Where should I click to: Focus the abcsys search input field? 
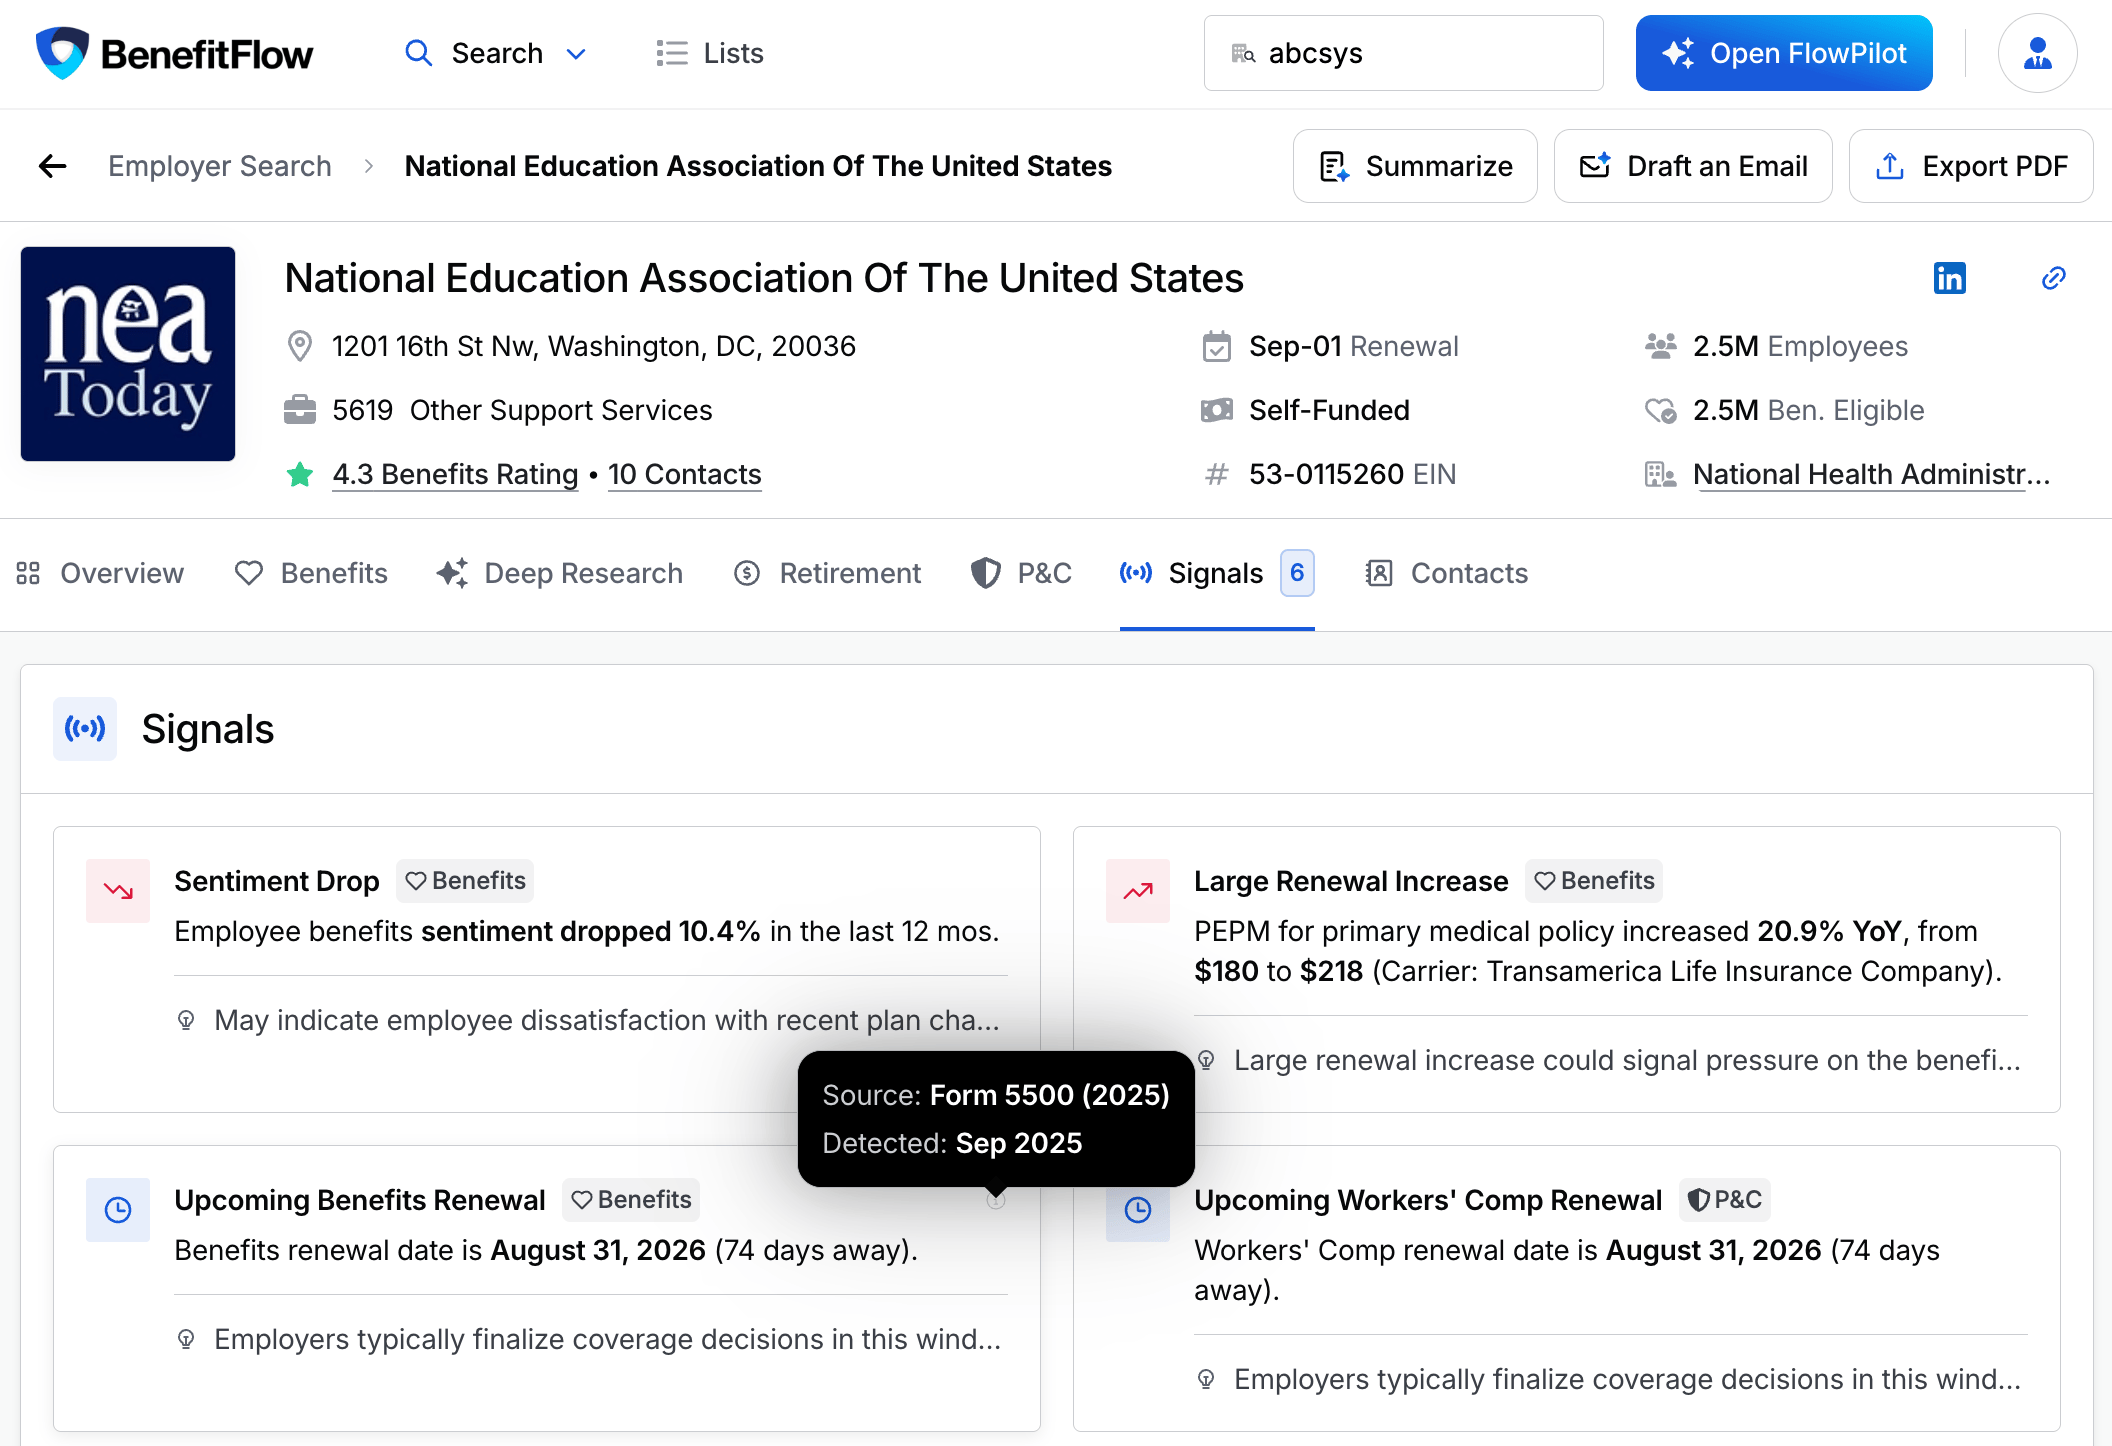coord(1403,53)
